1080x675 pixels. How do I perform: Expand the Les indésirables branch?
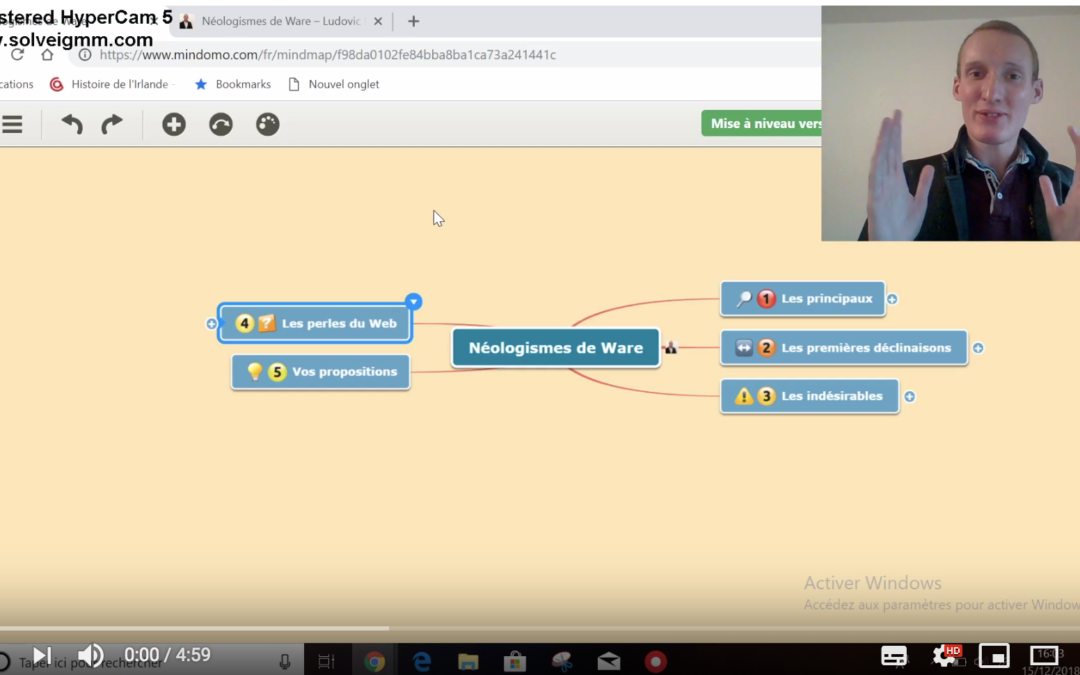coord(909,396)
